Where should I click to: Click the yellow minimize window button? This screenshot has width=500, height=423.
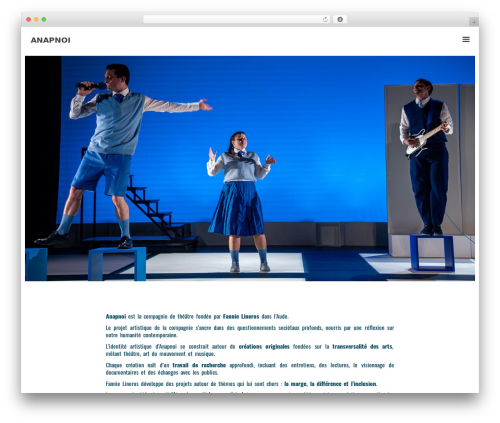click(36, 19)
